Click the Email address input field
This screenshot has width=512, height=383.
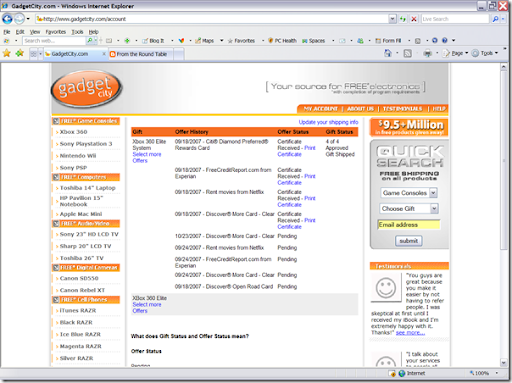[x=409, y=225]
